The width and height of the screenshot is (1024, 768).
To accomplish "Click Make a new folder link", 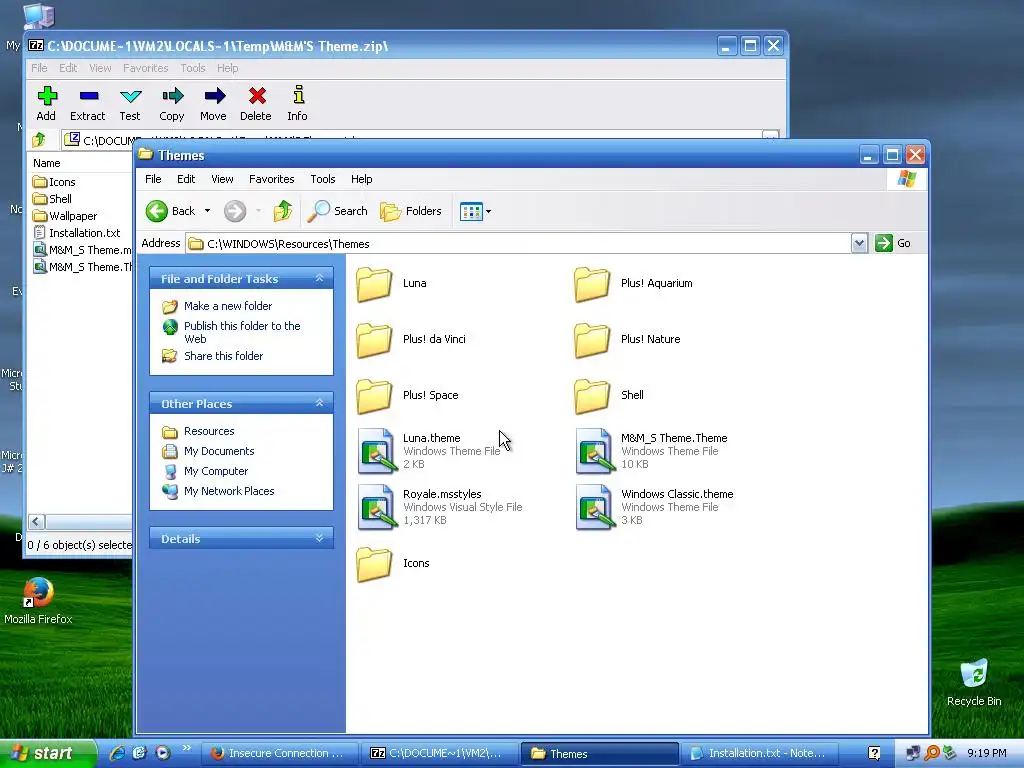I will coord(228,306).
